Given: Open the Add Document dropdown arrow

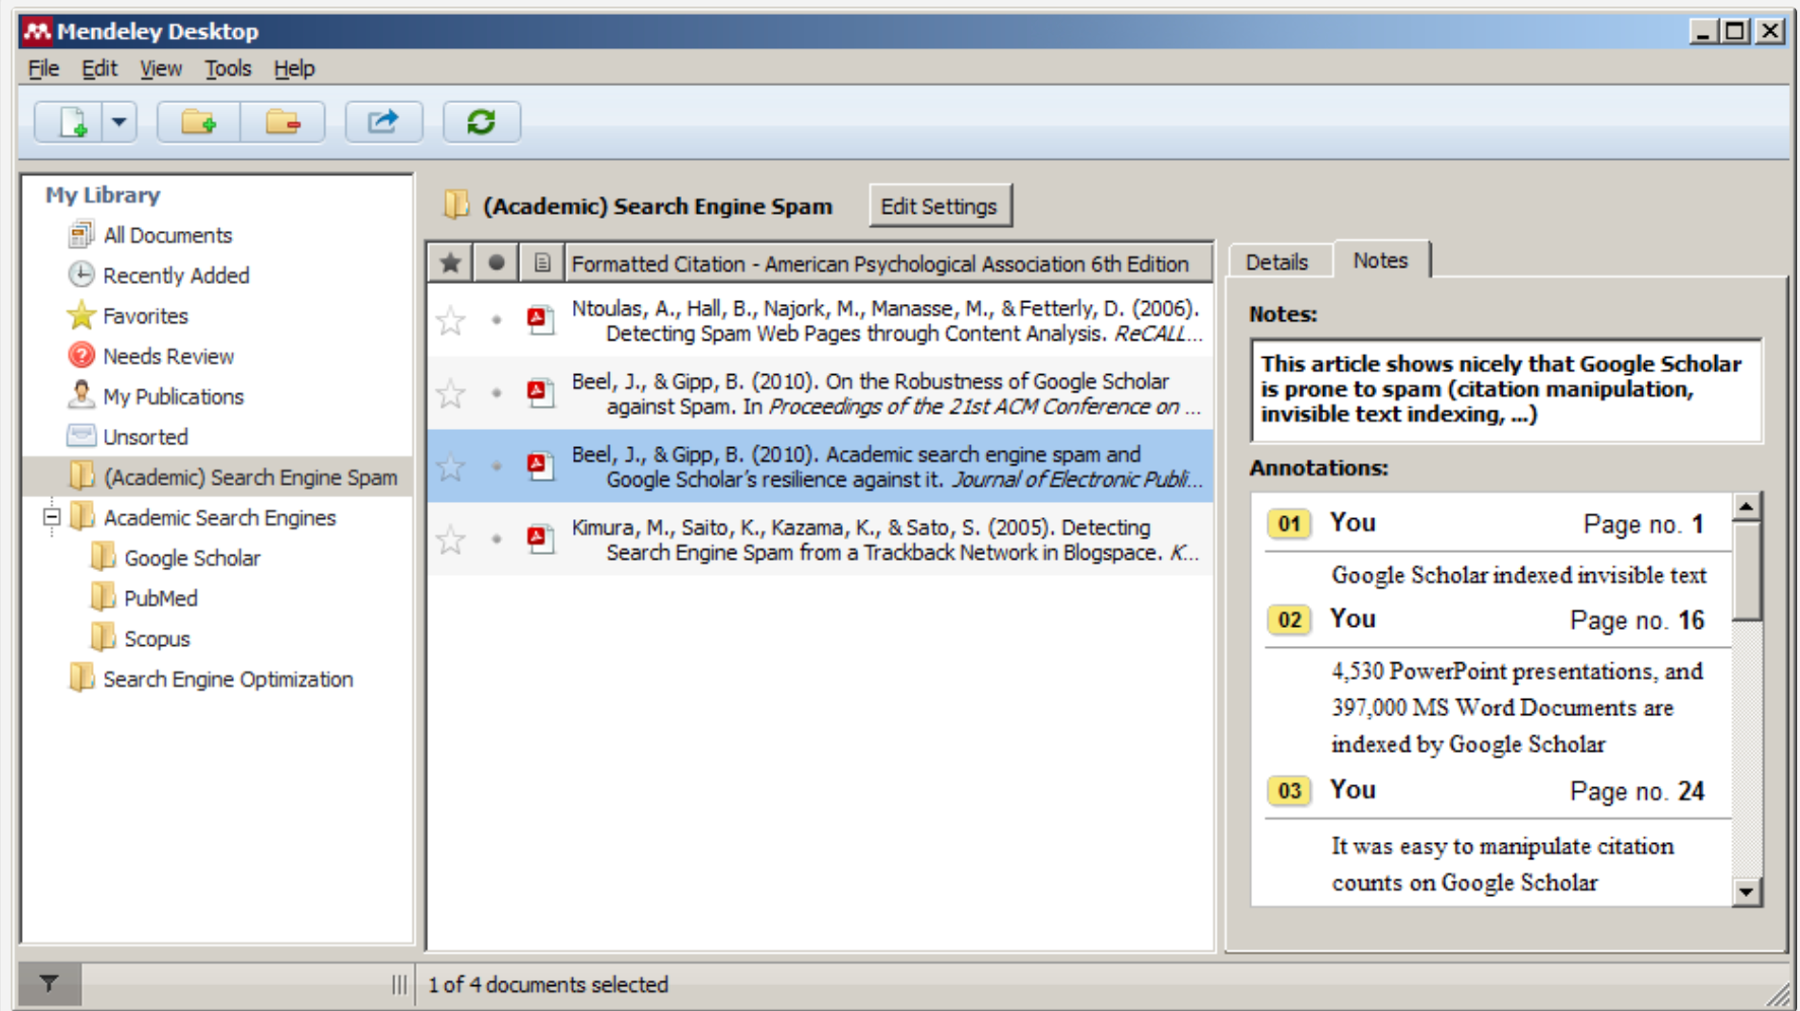Looking at the screenshot, I should [x=119, y=122].
